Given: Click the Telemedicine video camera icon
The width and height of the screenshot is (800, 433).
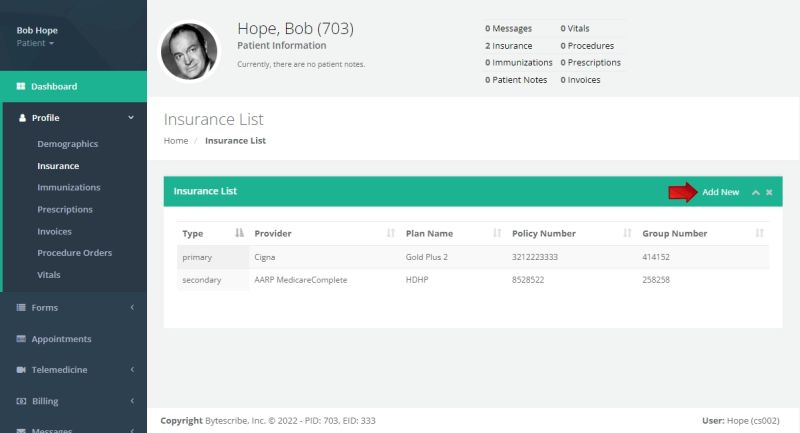Looking at the screenshot, I should pos(21,370).
